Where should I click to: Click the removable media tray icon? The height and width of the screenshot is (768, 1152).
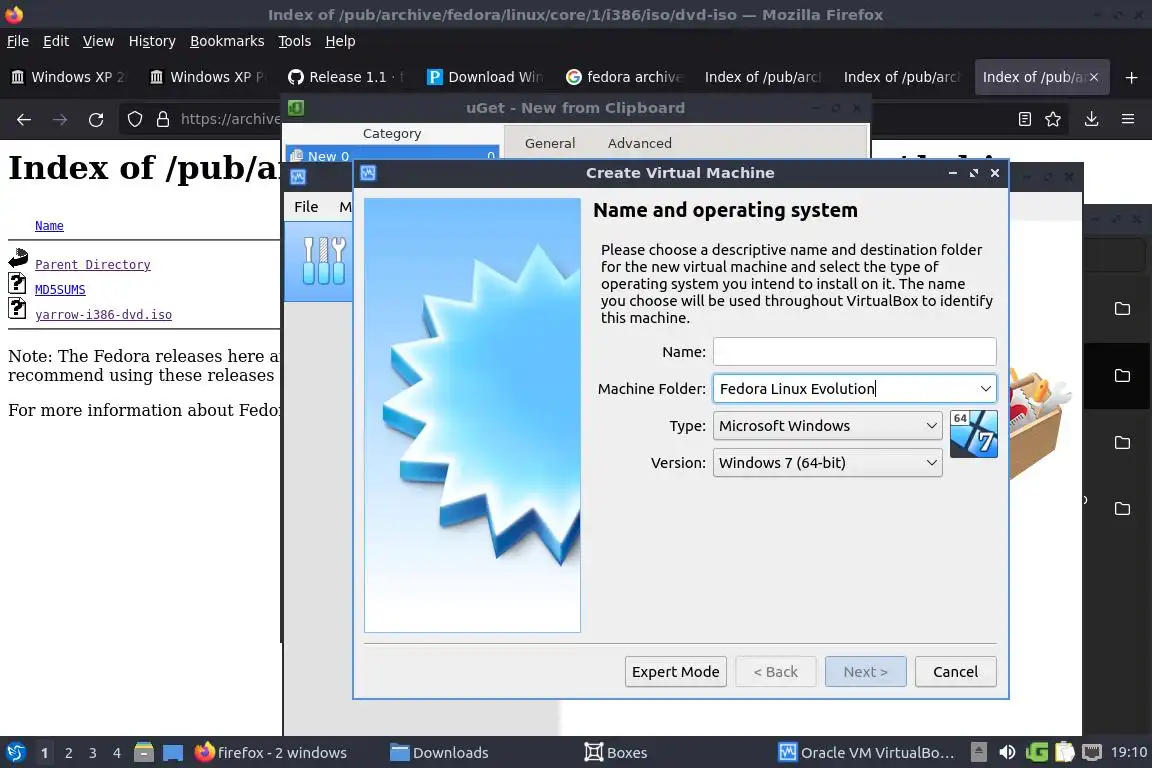(979, 752)
